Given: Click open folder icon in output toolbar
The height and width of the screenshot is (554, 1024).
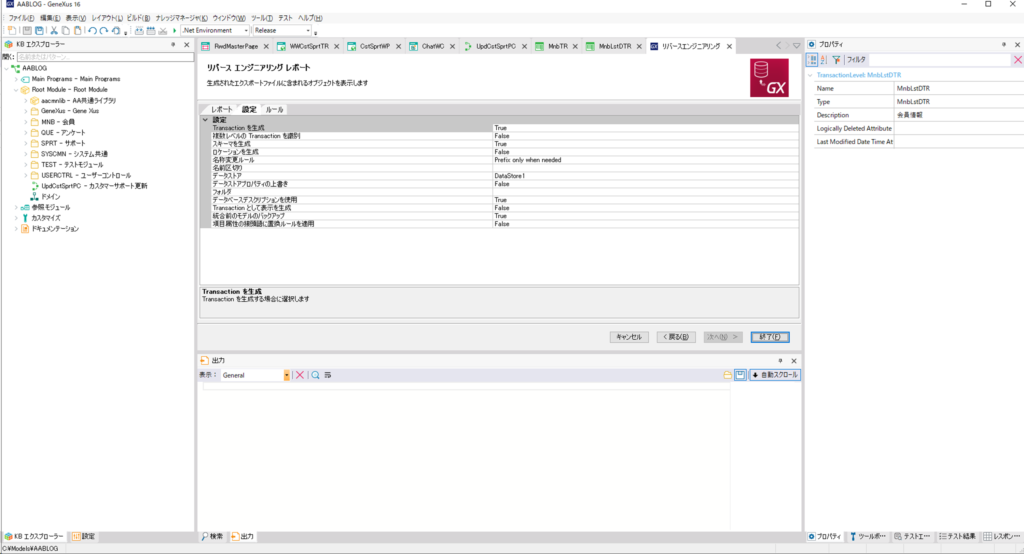Looking at the screenshot, I should (x=728, y=375).
